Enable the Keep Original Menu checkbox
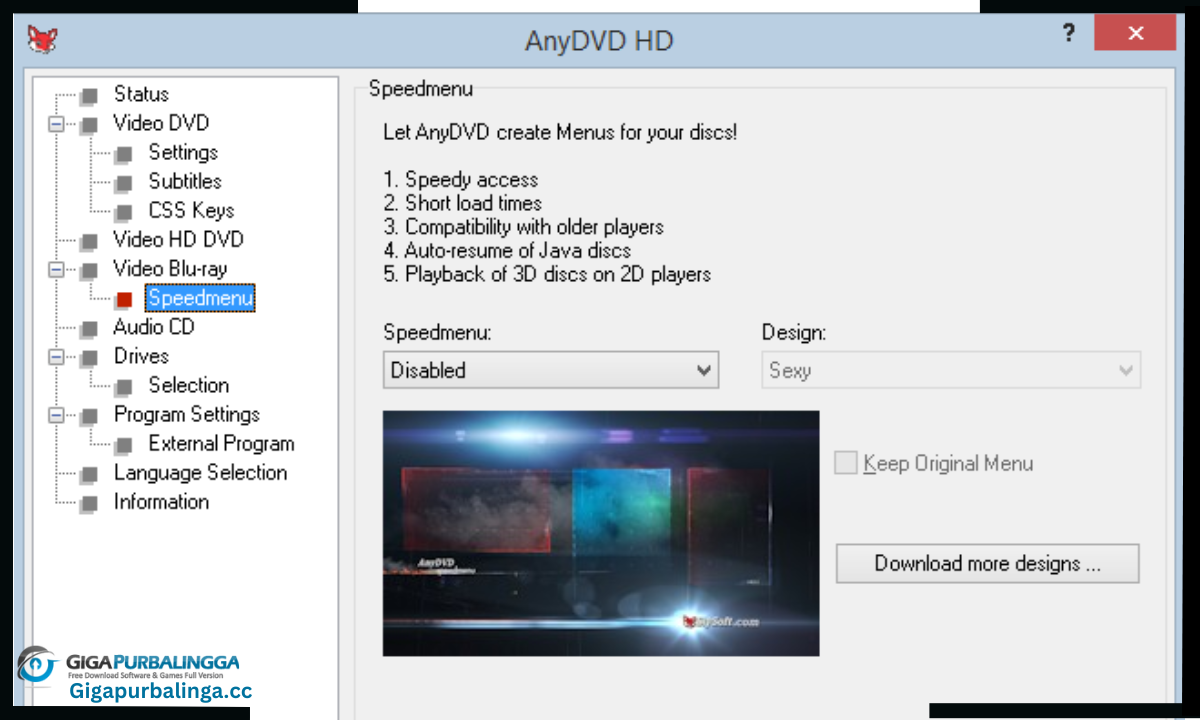The width and height of the screenshot is (1200, 720). 846,463
